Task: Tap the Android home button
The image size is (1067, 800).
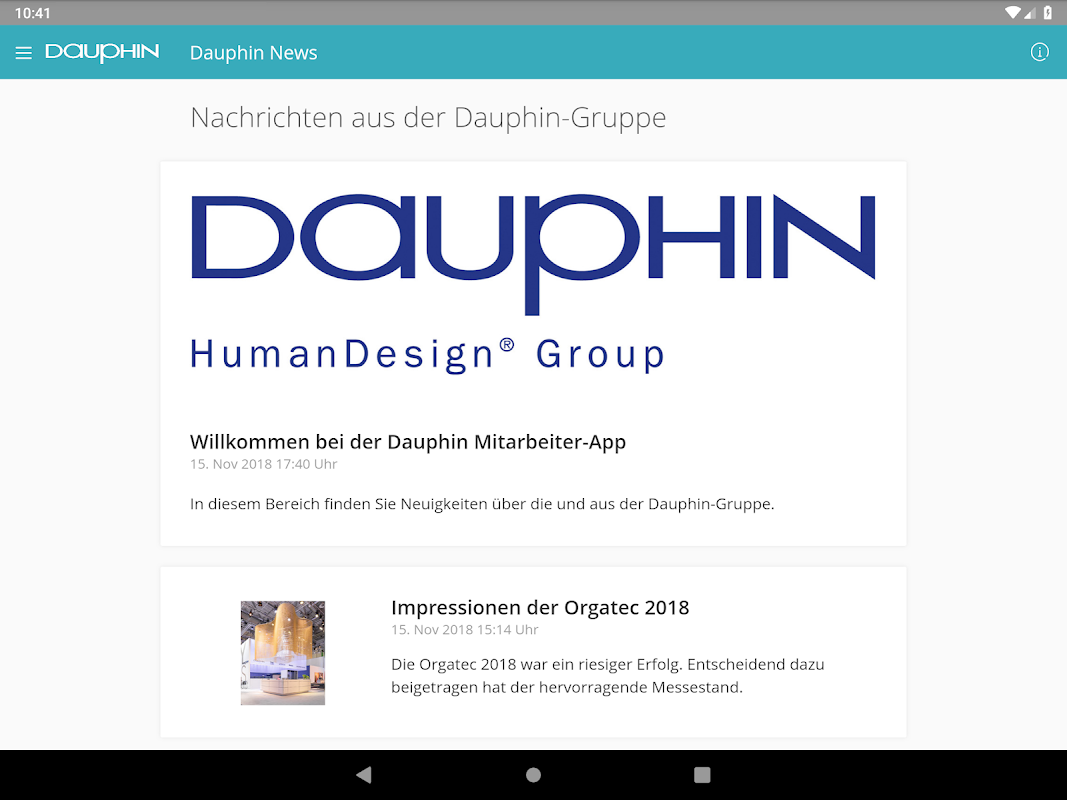Action: [534, 775]
